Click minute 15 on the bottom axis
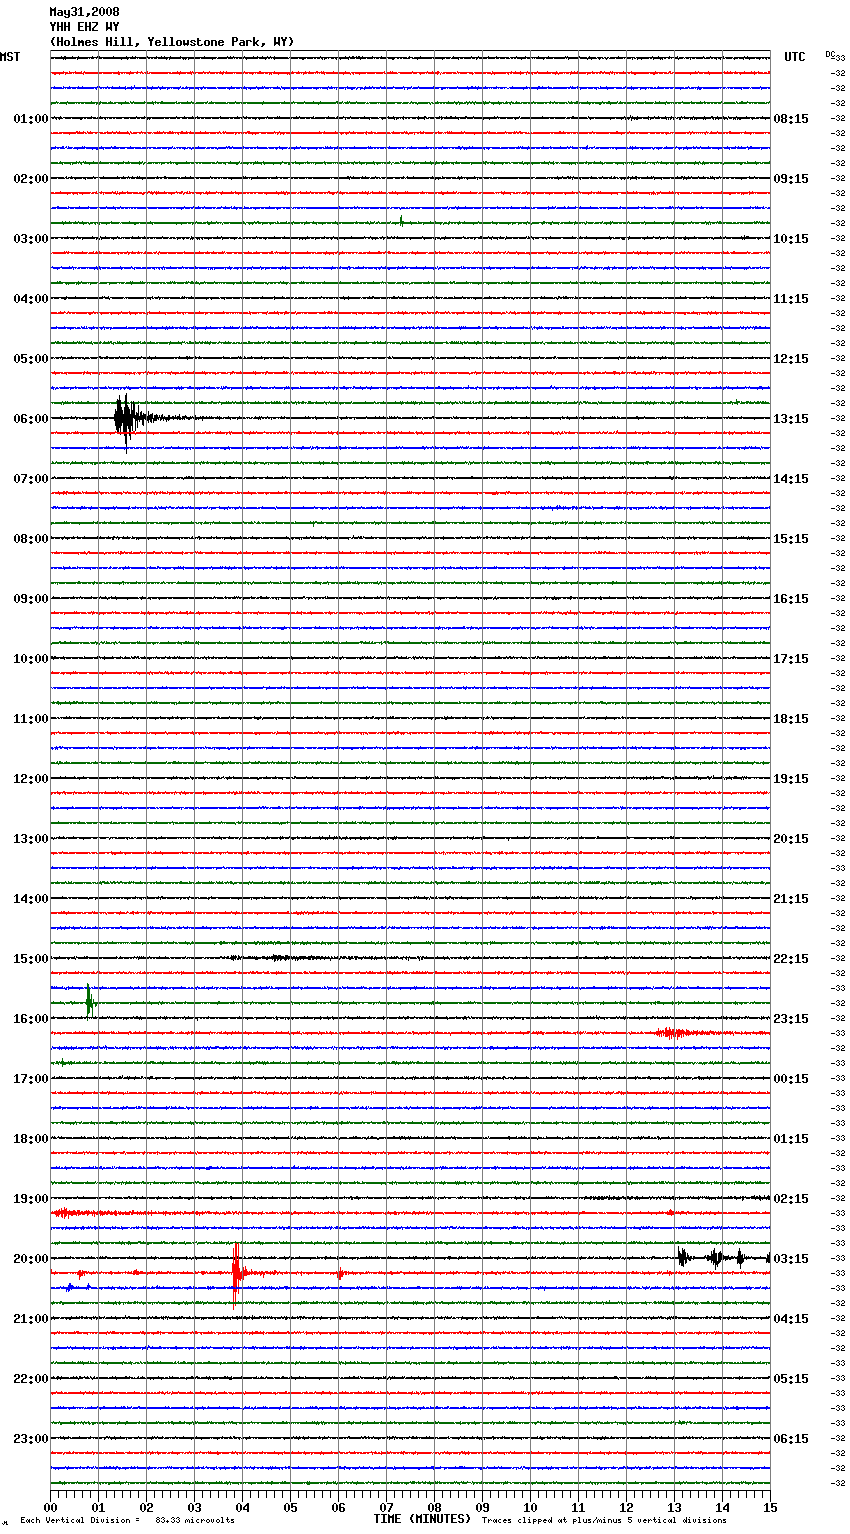The width and height of the screenshot is (850, 1534). point(770,1507)
